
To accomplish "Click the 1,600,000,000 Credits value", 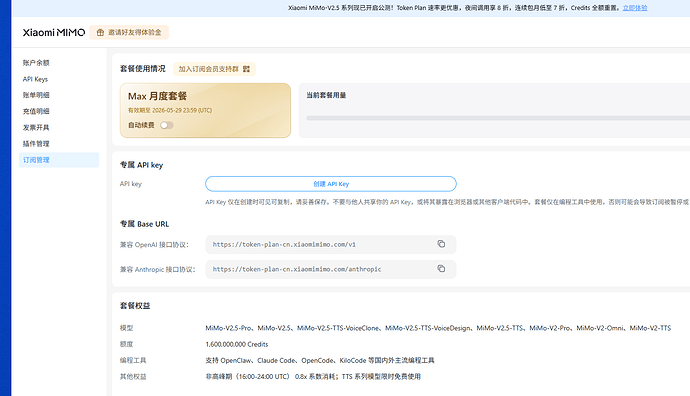I will 237,344.
